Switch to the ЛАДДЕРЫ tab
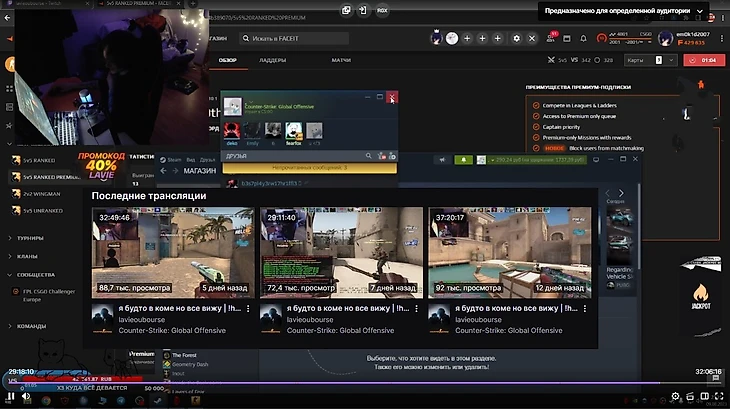This screenshot has width=730, height=409. 272,61
